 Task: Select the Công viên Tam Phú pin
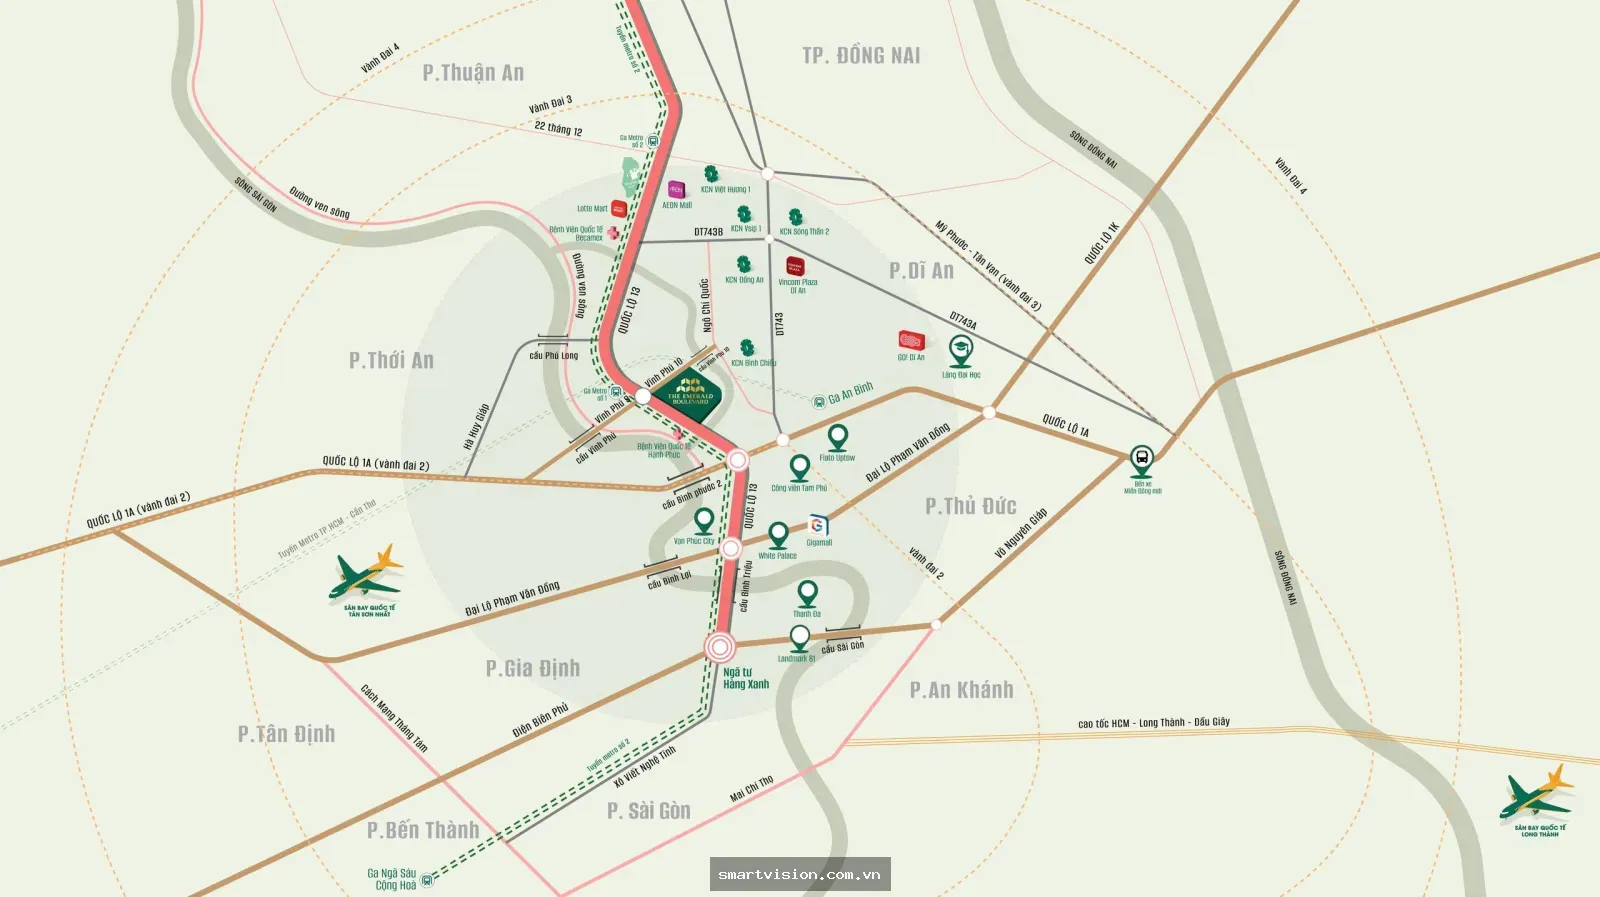(799, 468)
